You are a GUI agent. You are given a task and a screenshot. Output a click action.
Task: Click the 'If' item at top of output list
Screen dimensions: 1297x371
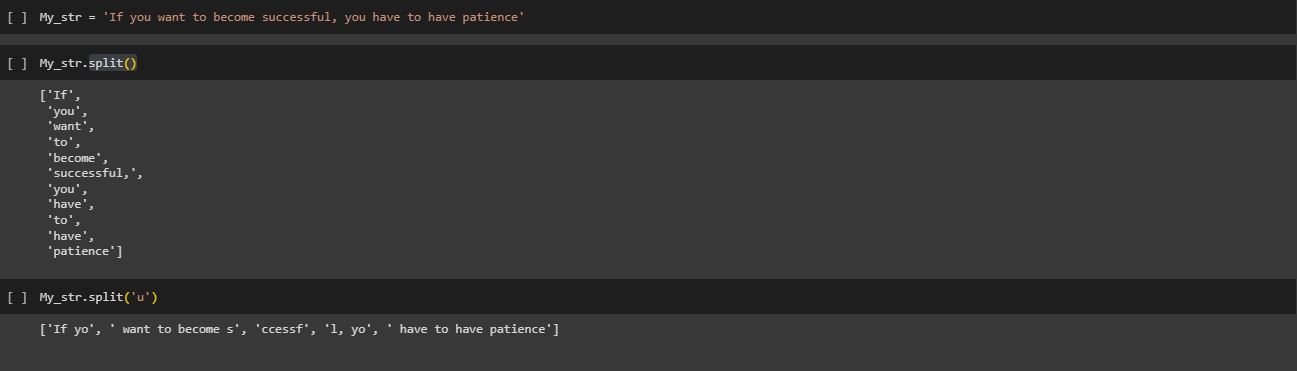point(60,95)
